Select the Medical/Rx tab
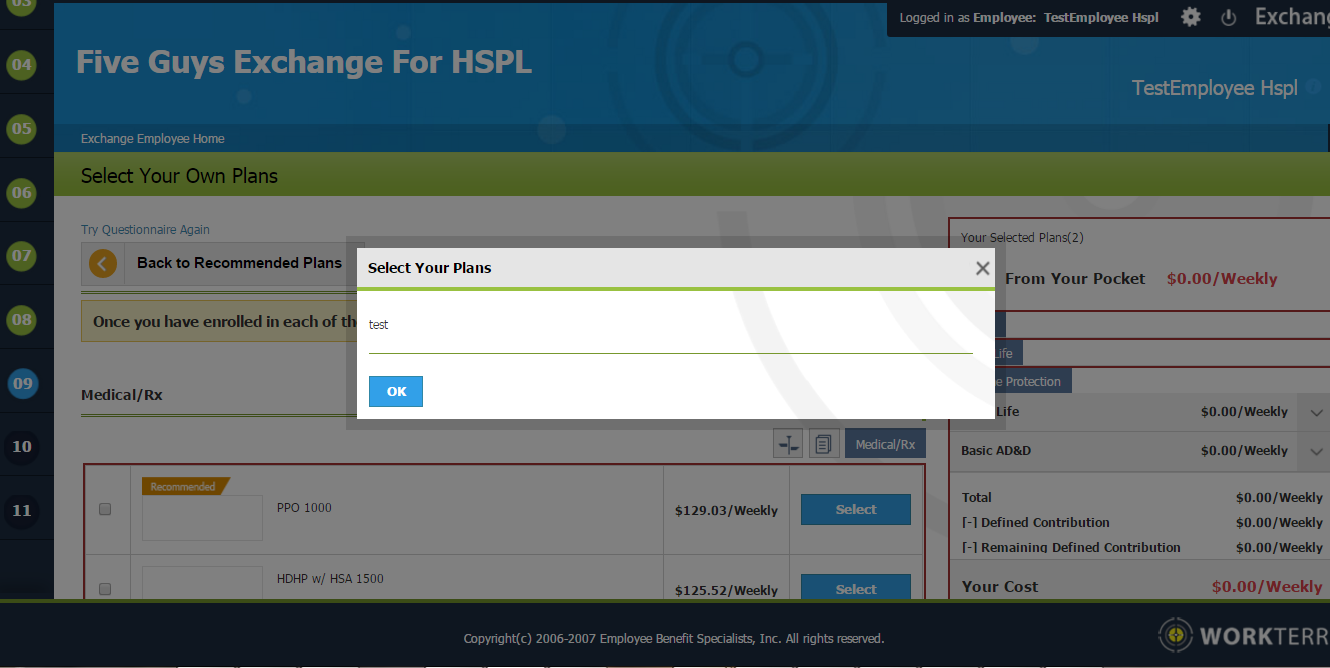This screenshot has width=1330, height=668. 885,444
